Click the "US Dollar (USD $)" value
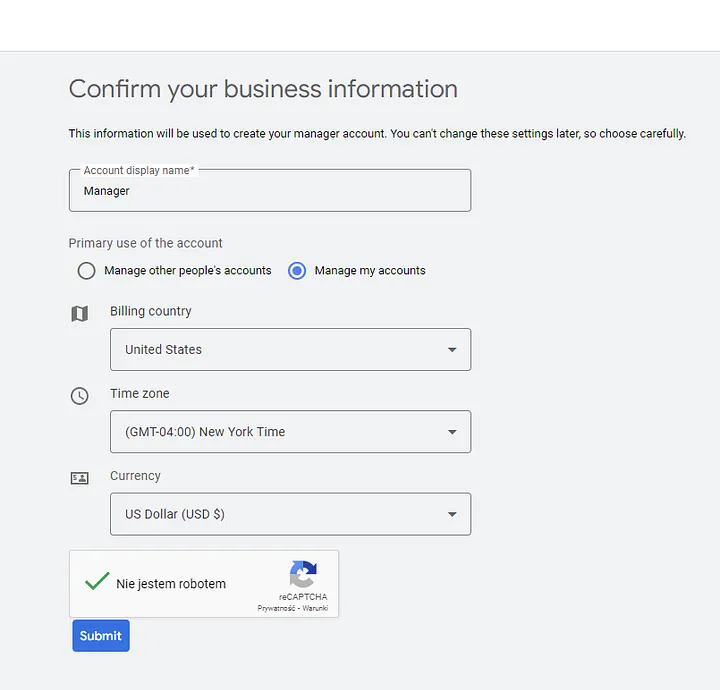Image resolution: width=720 pixels, height=690 pixels. pyautogui.click(x=175, y=514)
